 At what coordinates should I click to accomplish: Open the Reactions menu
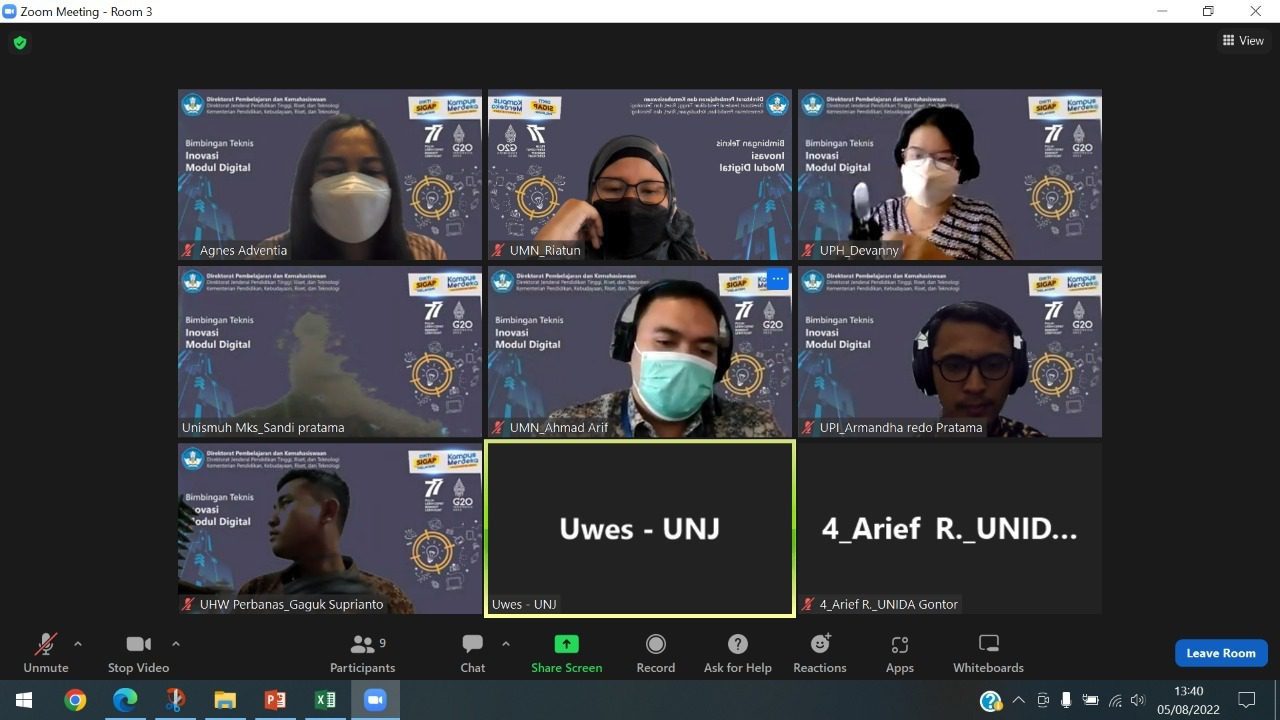coord(819,653)
